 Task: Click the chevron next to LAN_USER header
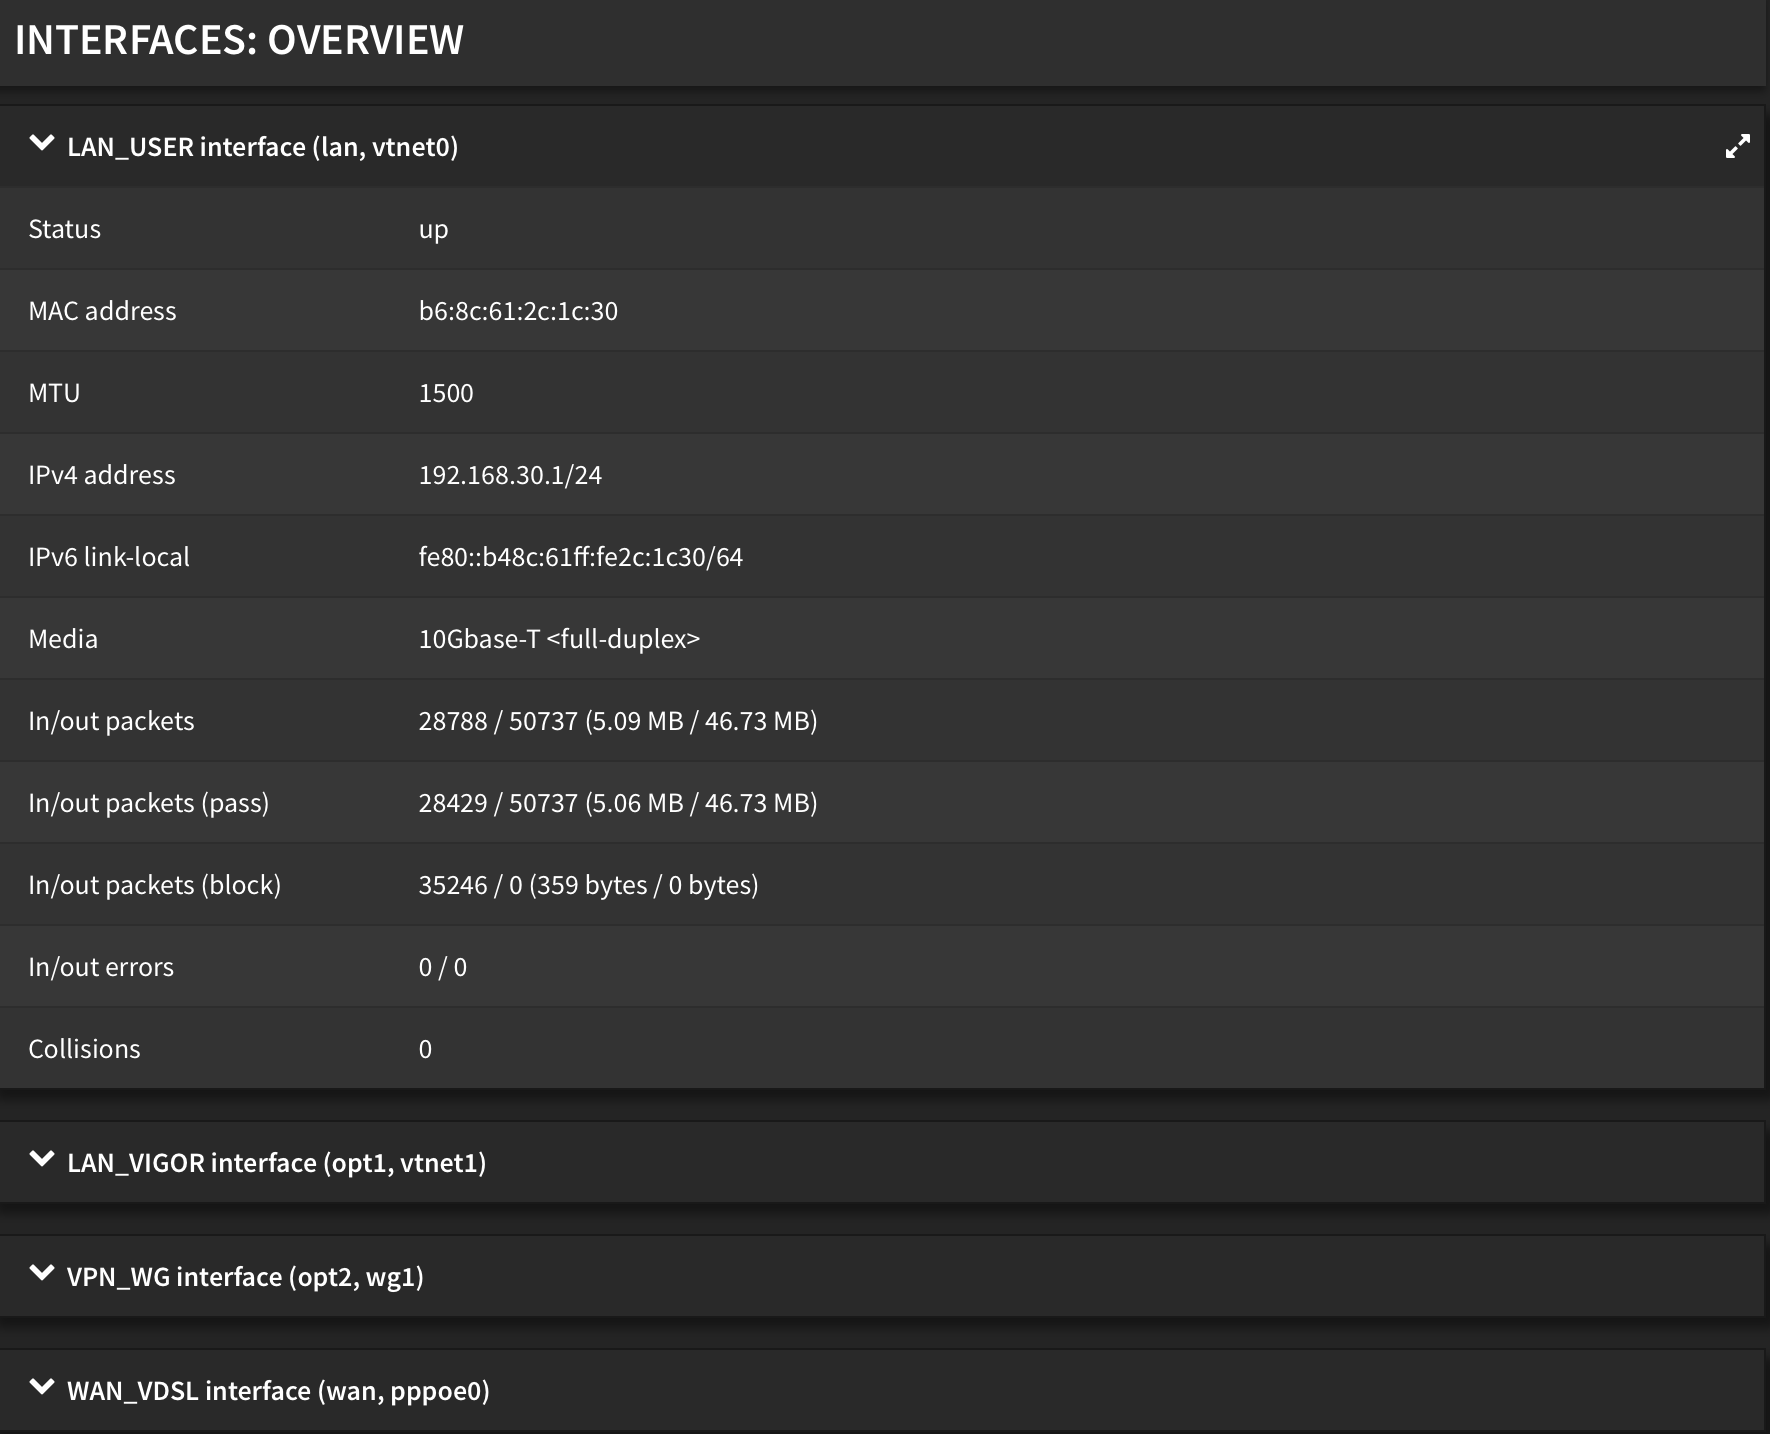click(x=42, y=144)
